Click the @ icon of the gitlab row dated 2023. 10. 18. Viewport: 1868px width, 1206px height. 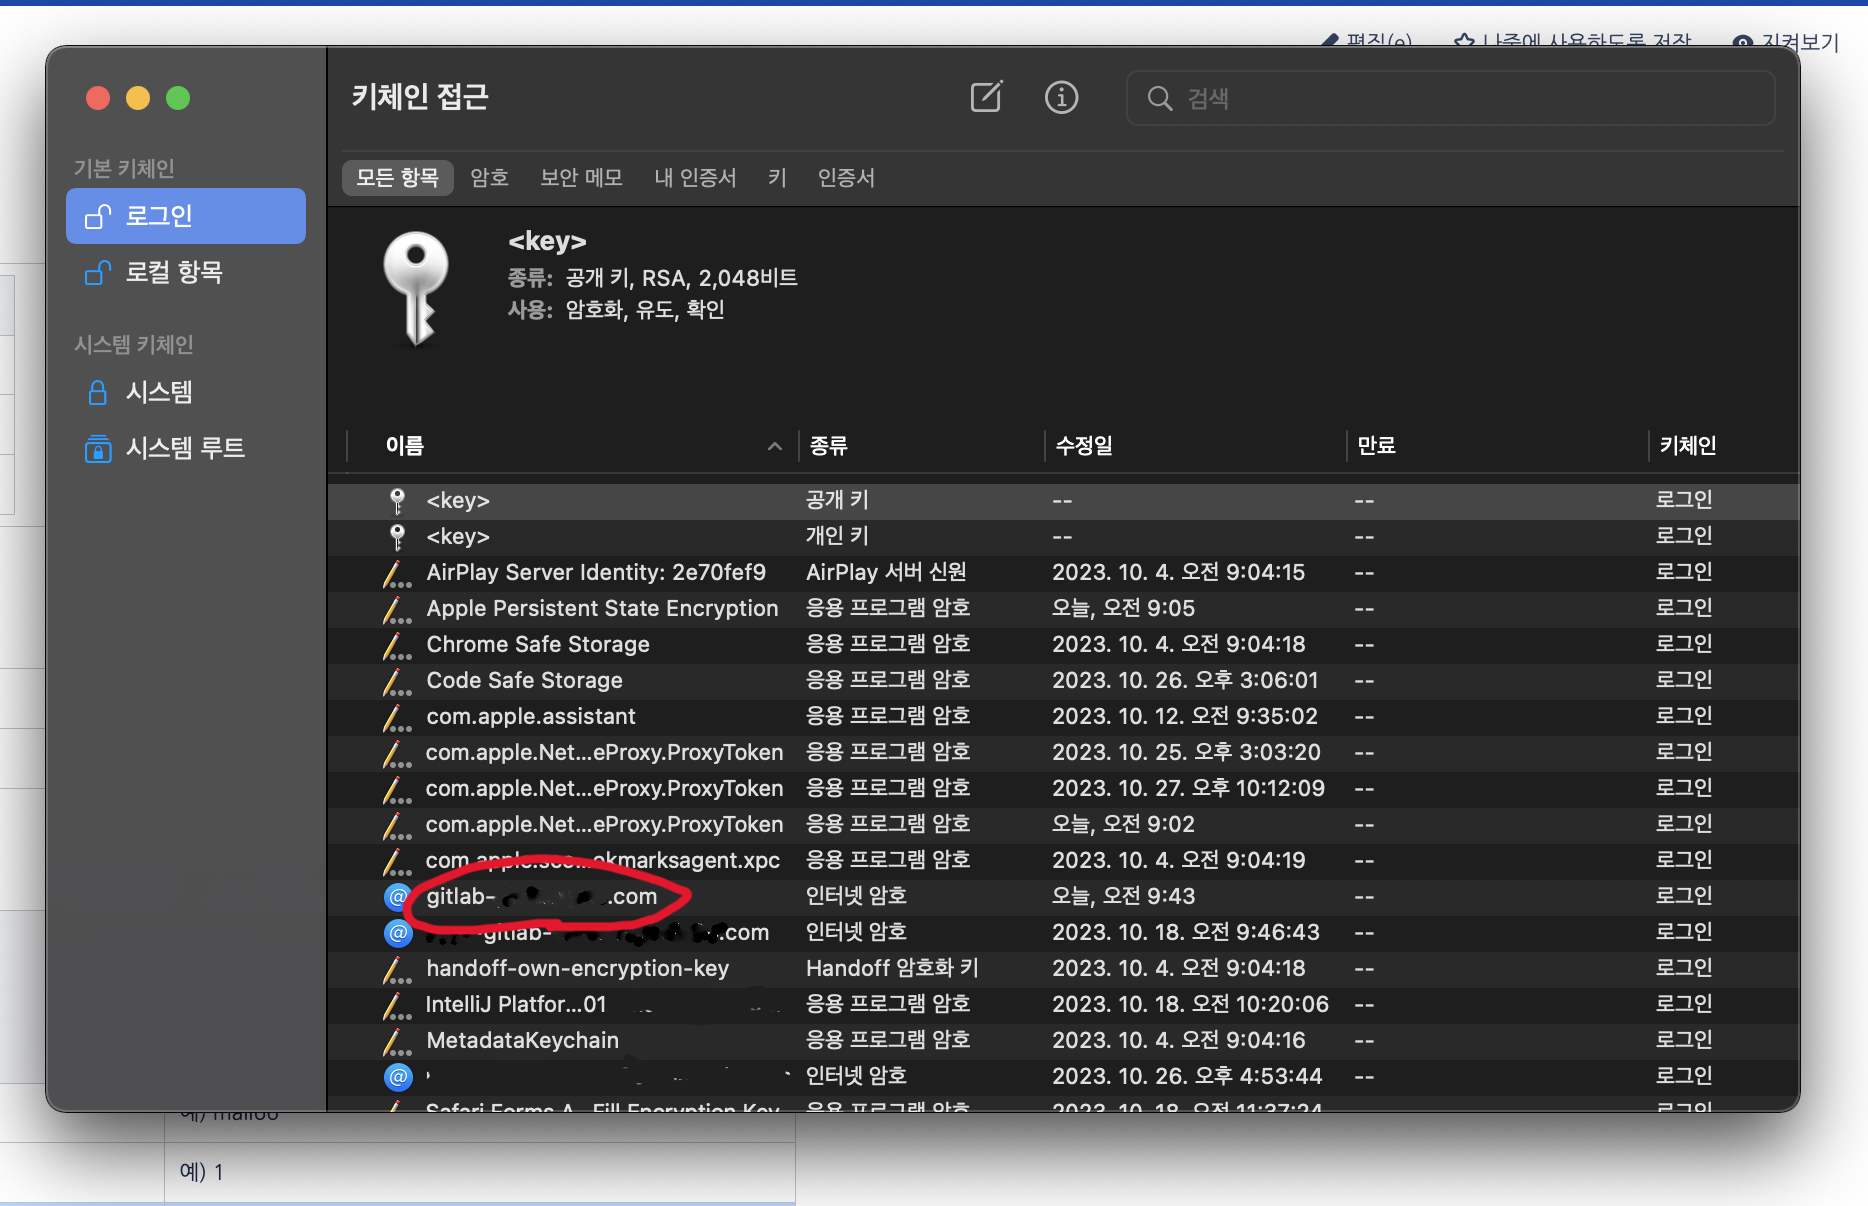[x=398, y=933]
